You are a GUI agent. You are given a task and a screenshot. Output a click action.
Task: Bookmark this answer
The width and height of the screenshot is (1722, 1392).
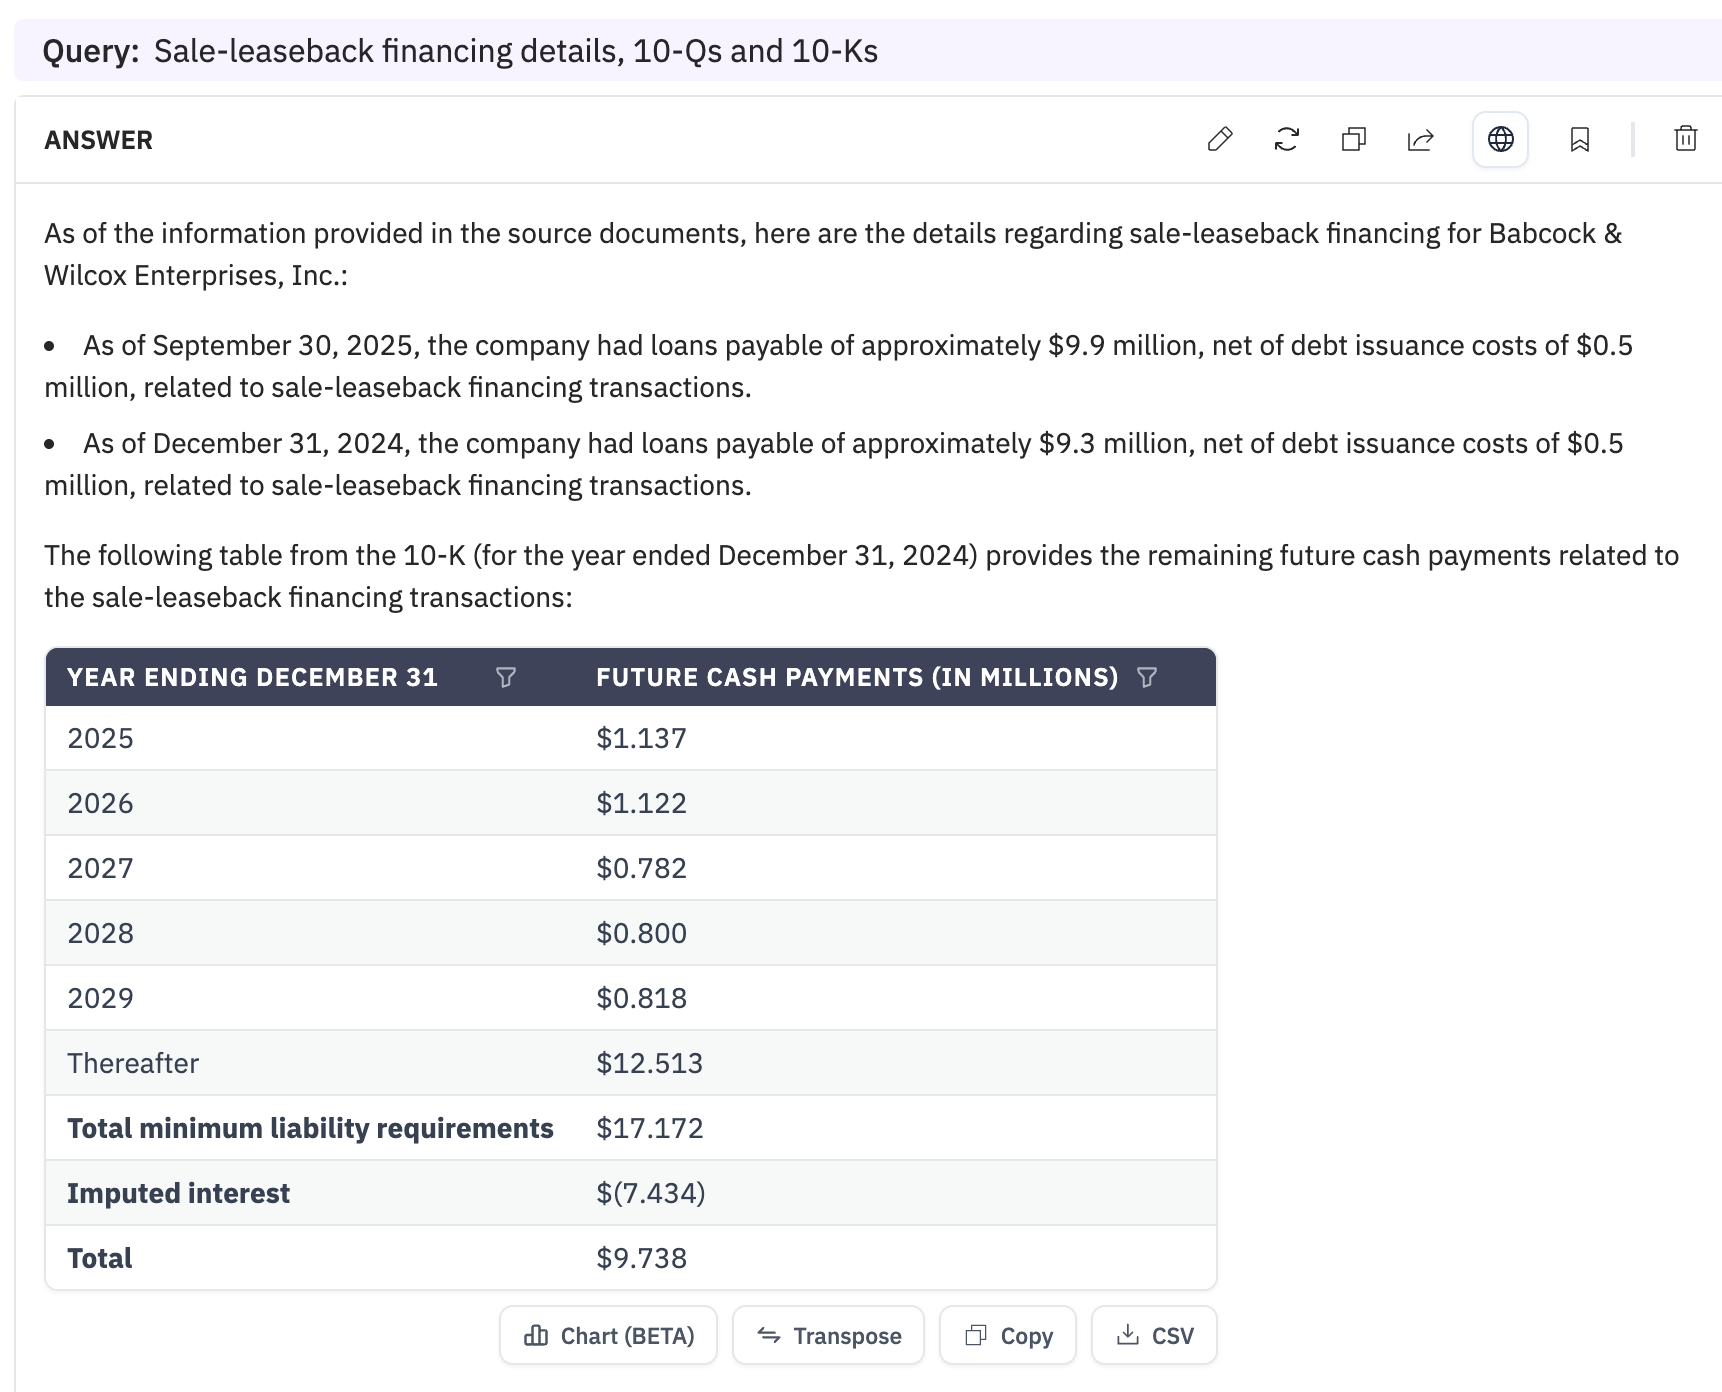coord(1580,139)
